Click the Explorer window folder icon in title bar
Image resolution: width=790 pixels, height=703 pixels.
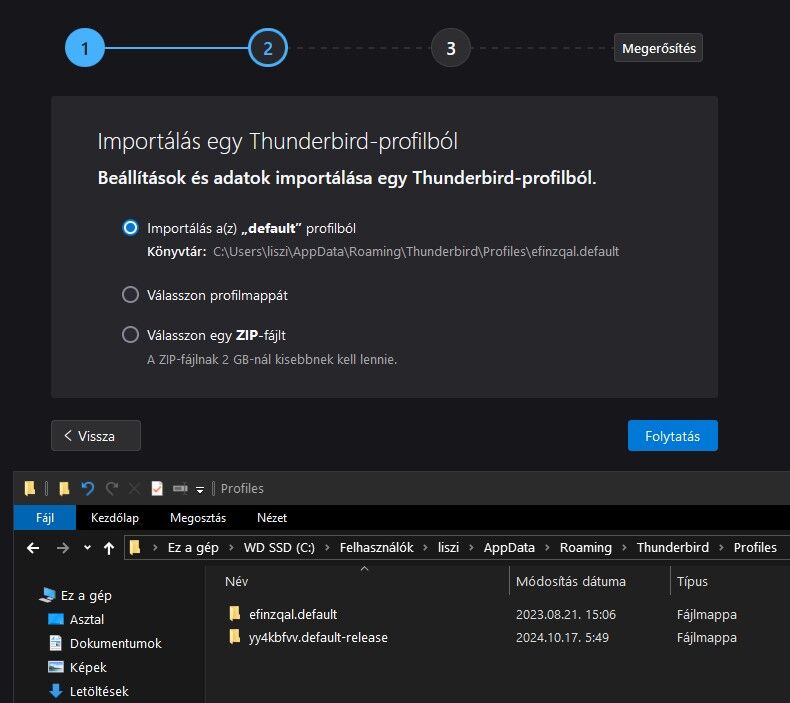[x=30, y=488]
